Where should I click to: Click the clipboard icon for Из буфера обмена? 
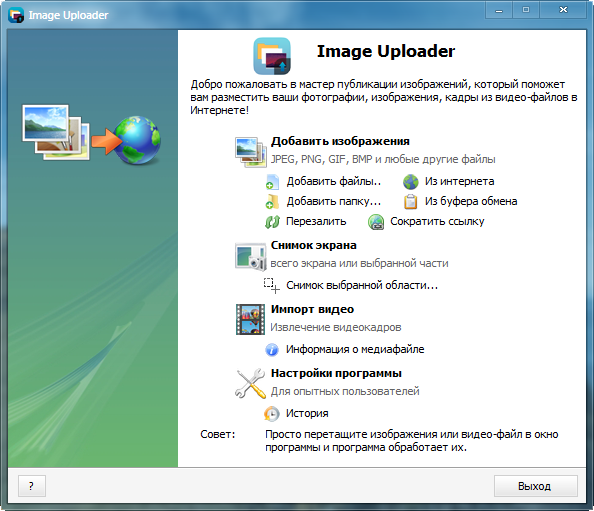click(411, 202)
